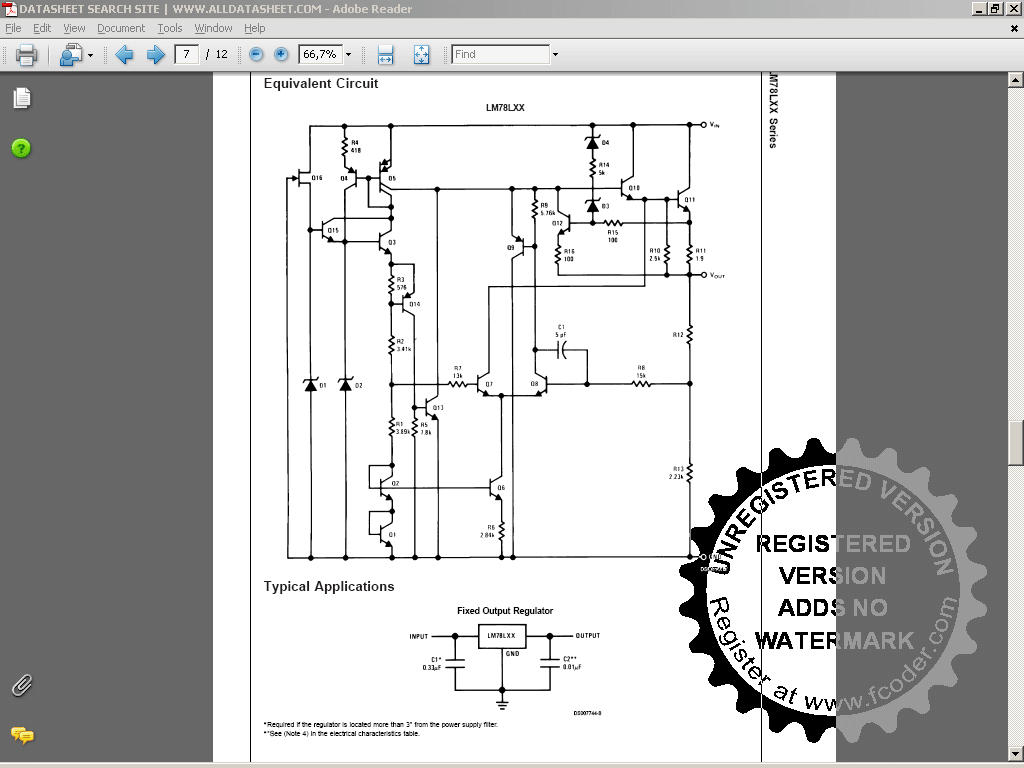Click the Find search box
1024x768 pixels.
tap(501, 54)
